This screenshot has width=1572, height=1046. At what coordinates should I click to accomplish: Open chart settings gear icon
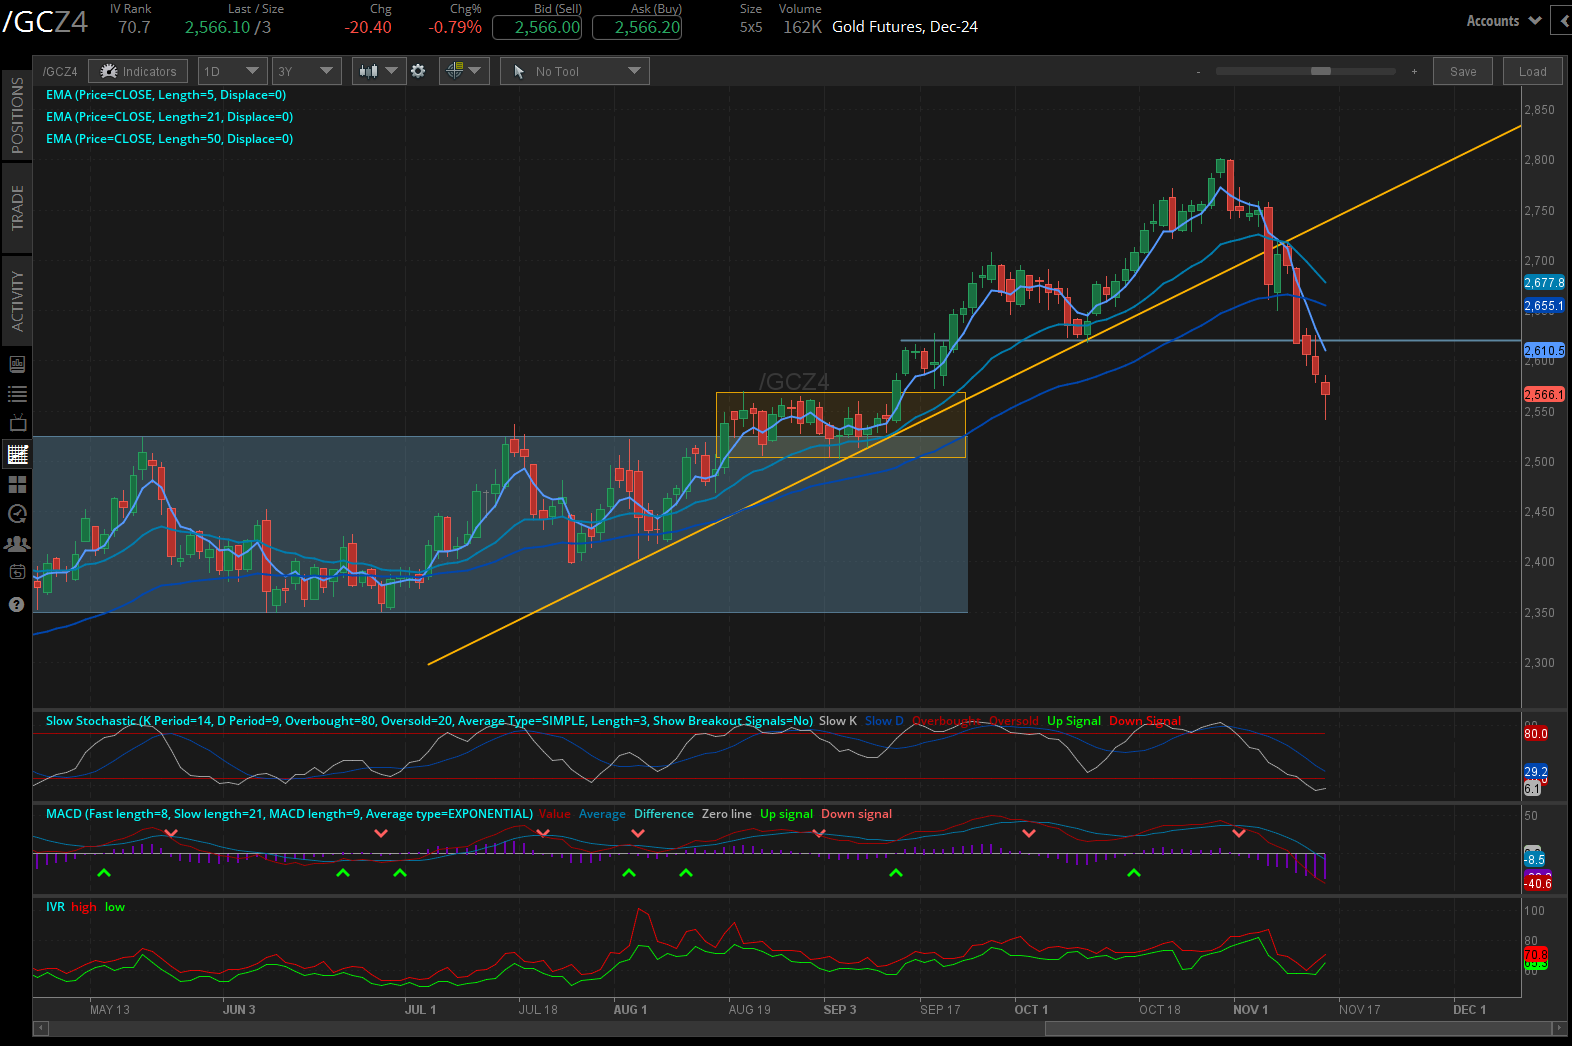418,71
